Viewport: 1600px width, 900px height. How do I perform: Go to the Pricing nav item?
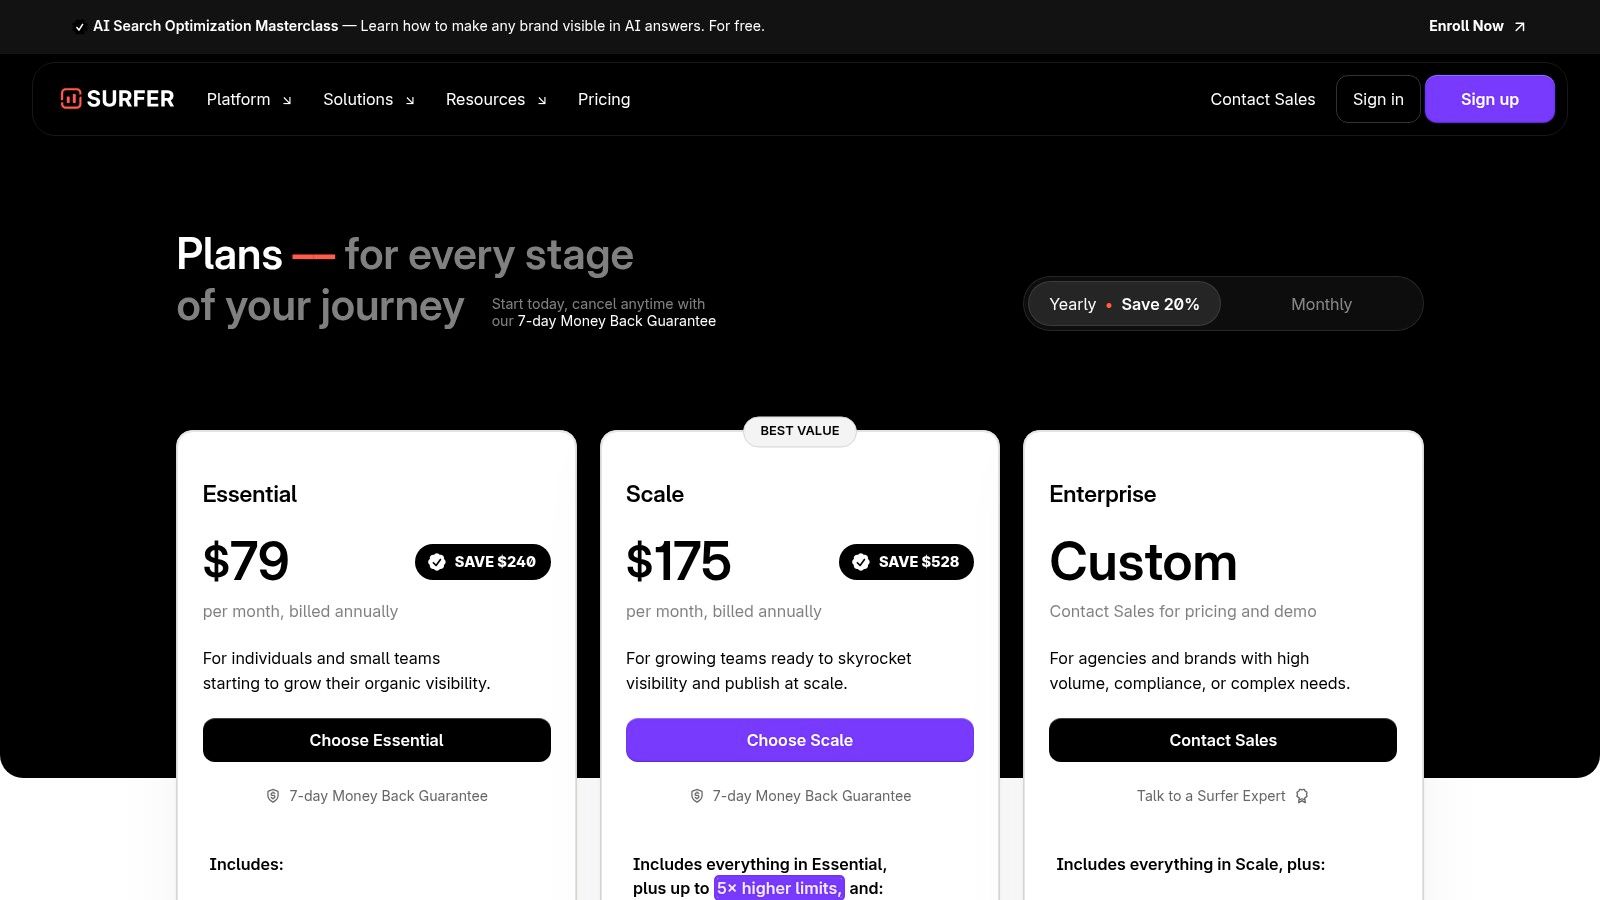(604, 99)
